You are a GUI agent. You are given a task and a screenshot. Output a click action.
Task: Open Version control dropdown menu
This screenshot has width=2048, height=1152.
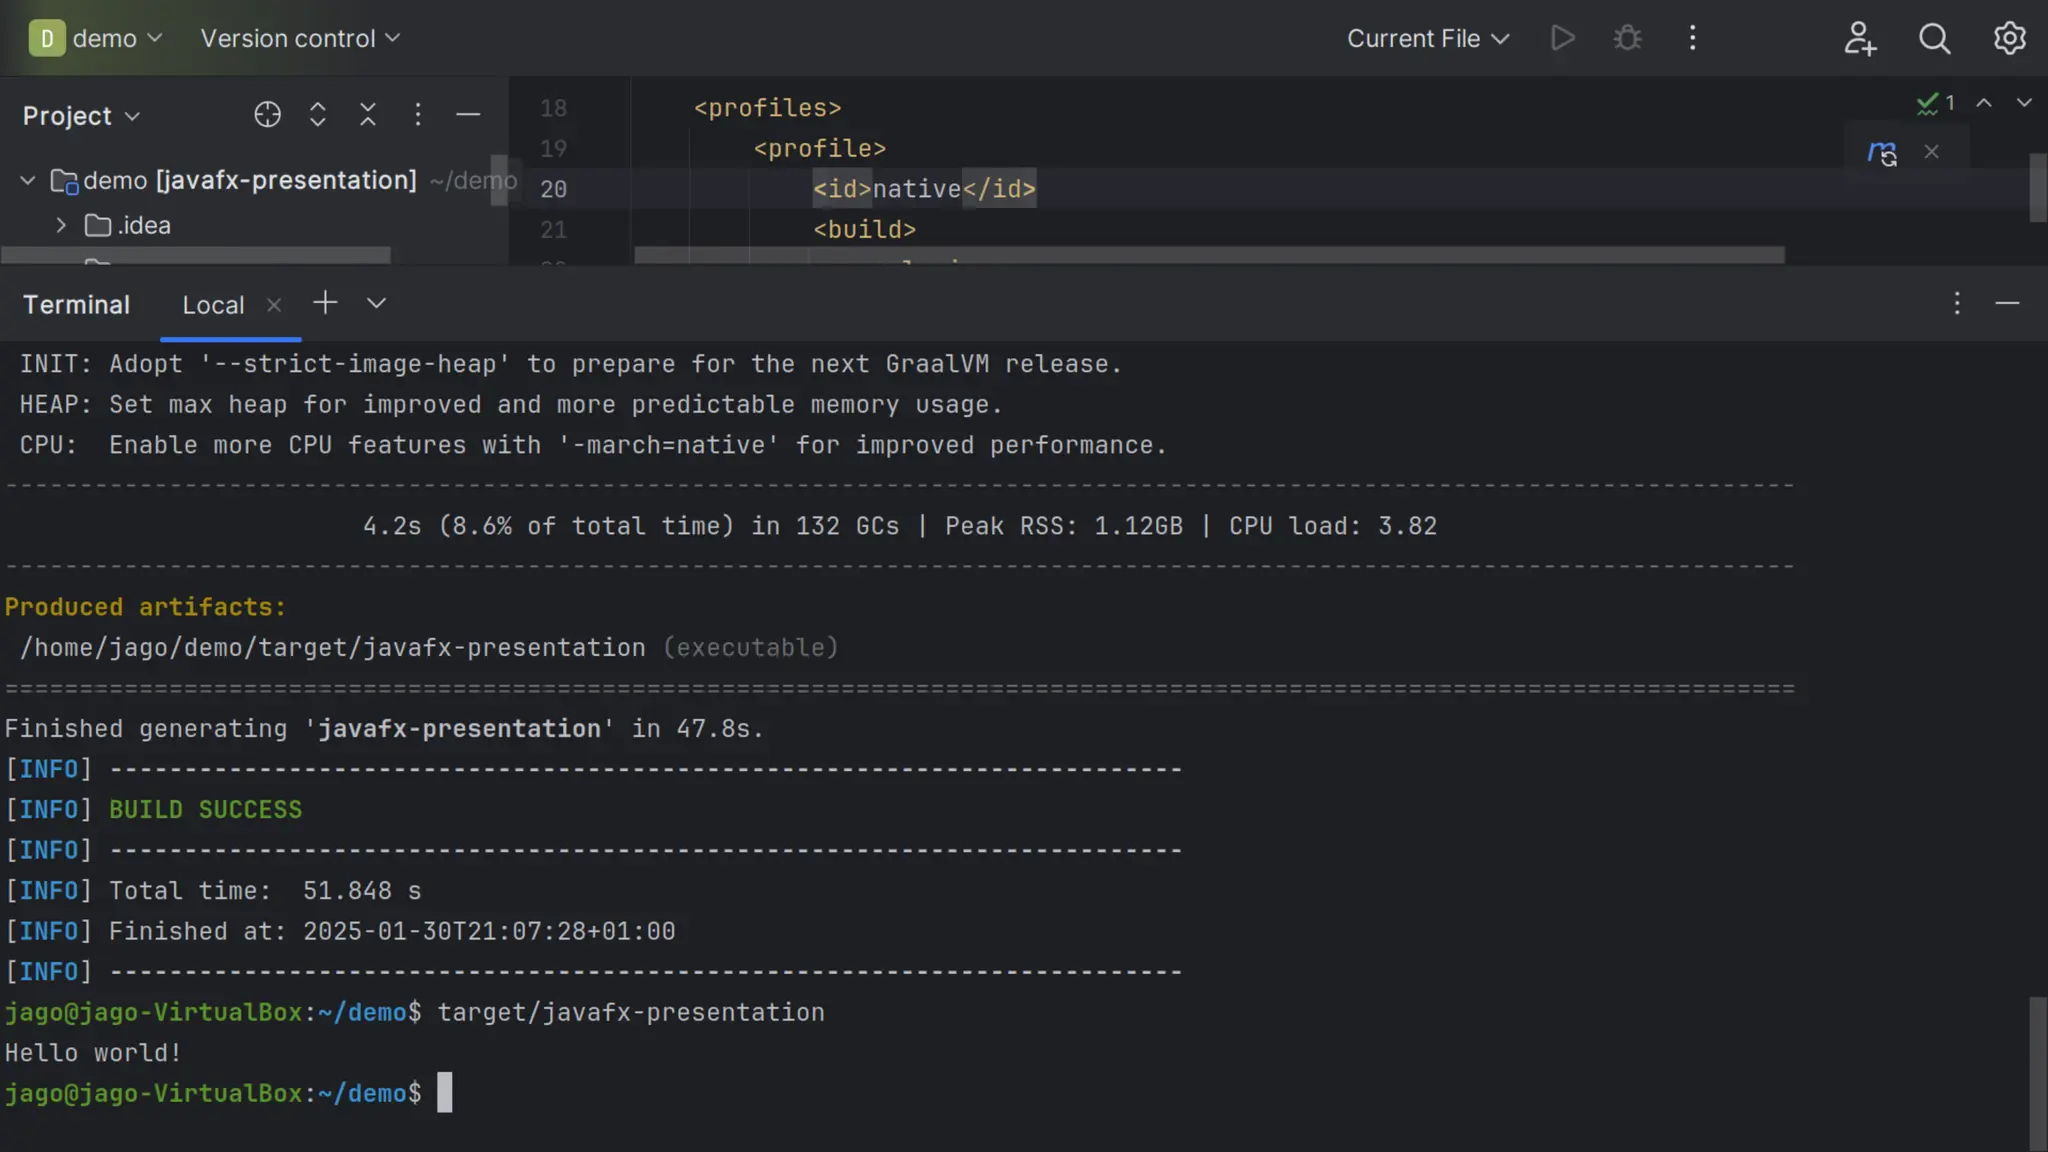coord(300,38)
